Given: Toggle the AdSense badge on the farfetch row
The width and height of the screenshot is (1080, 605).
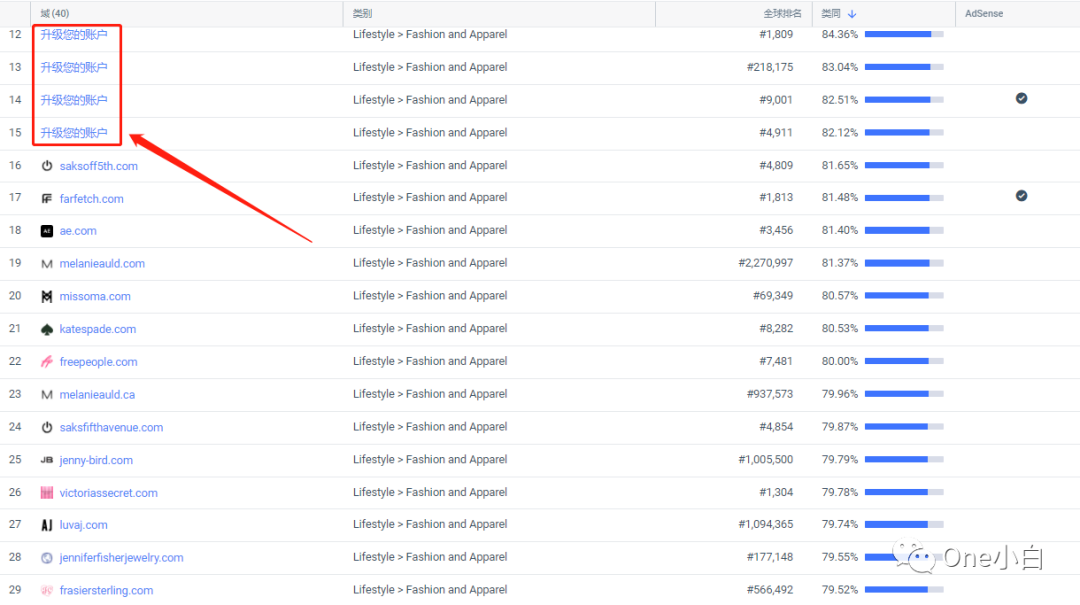Looking at the screenshot, I should pos(1021,196).
